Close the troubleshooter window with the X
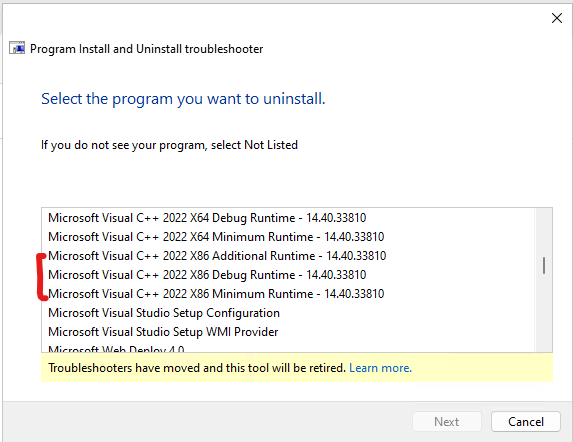573x442 pixels. [557, 18]
